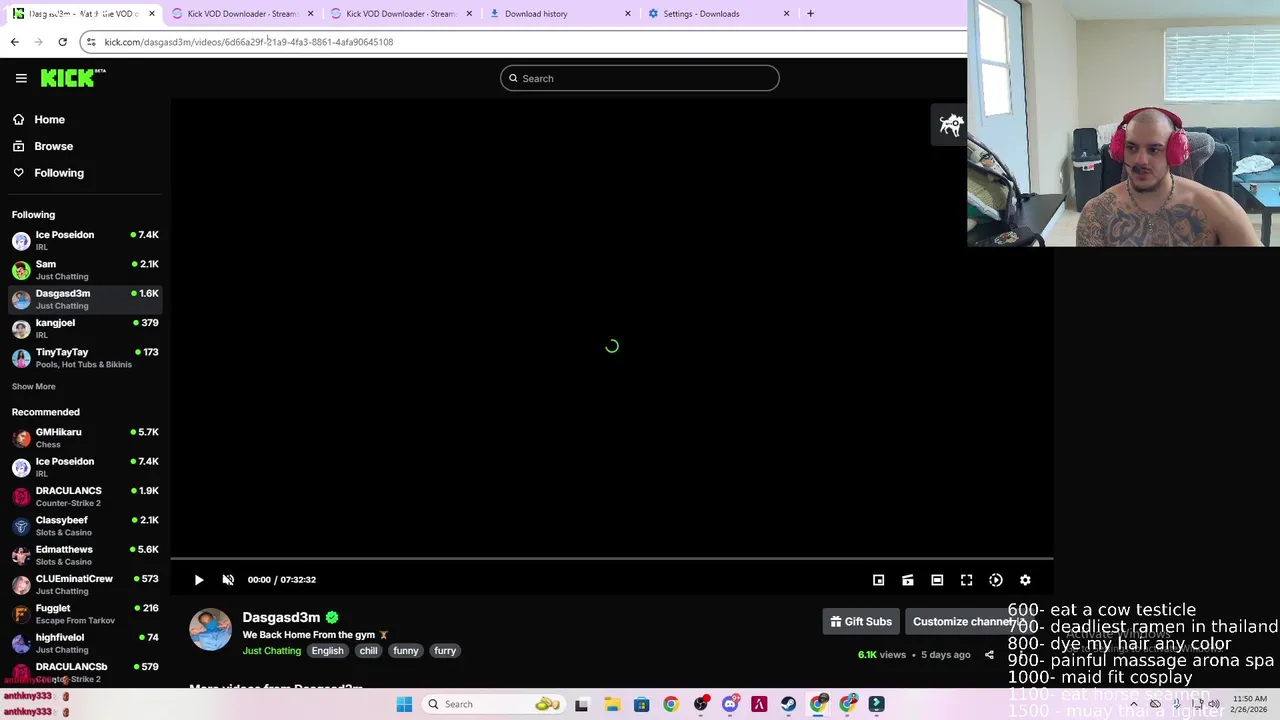
Task: Select the chill tag
Action: (x=369, y=651)
